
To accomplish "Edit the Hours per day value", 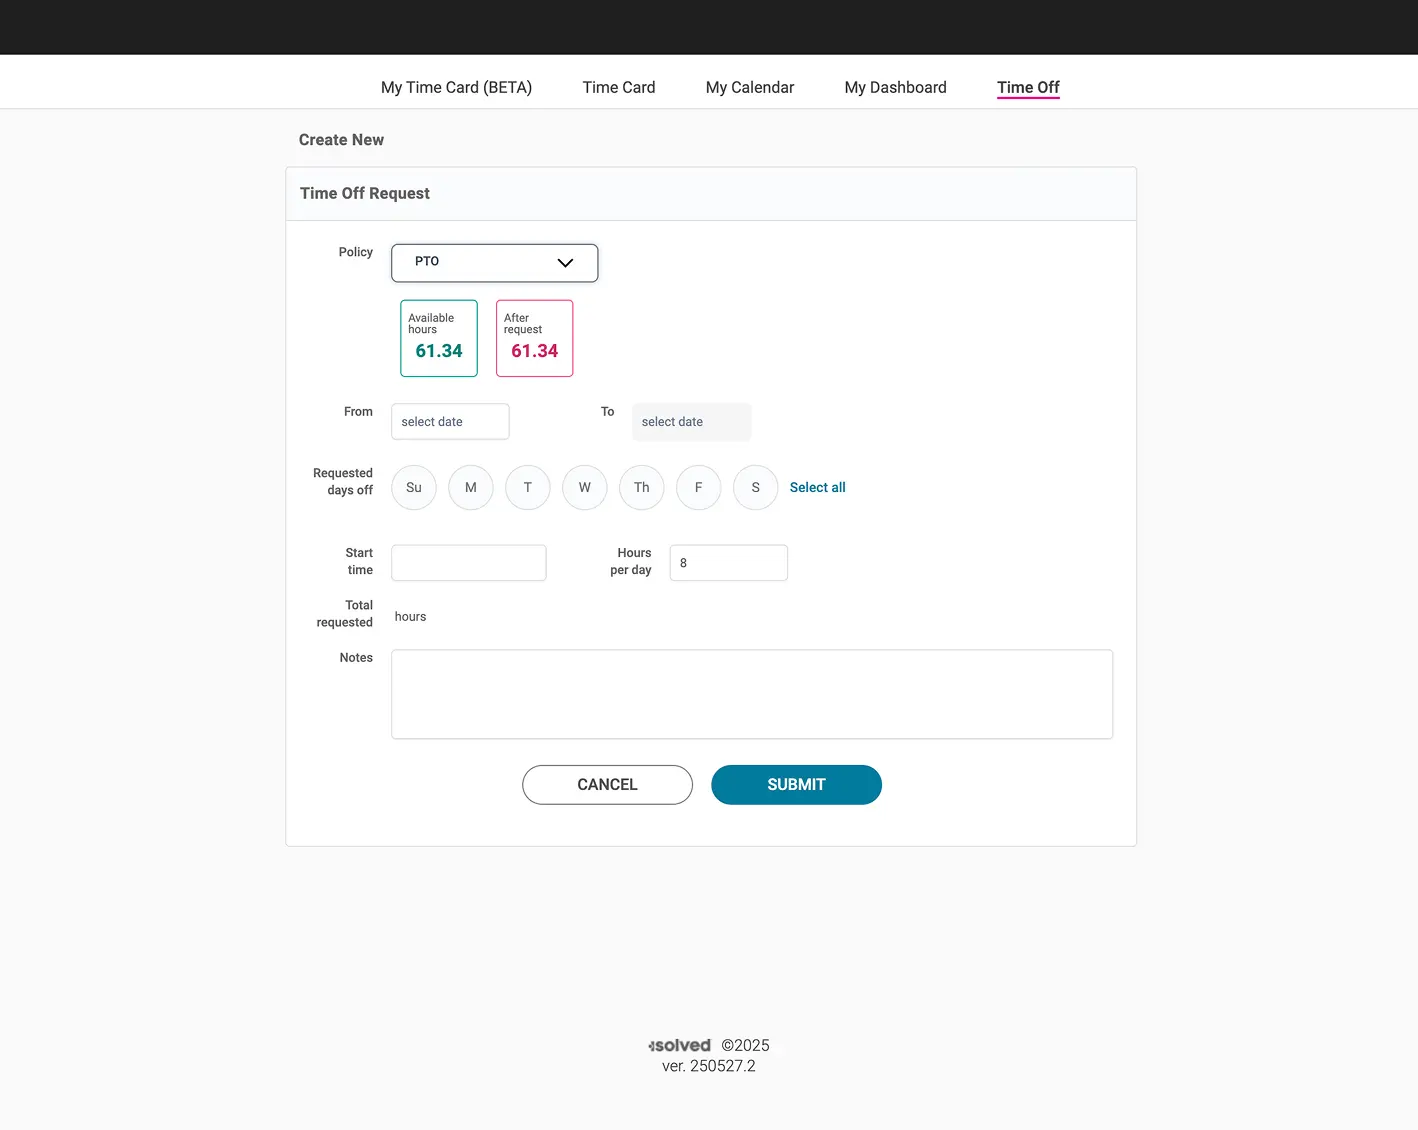I will pos(728,562).
